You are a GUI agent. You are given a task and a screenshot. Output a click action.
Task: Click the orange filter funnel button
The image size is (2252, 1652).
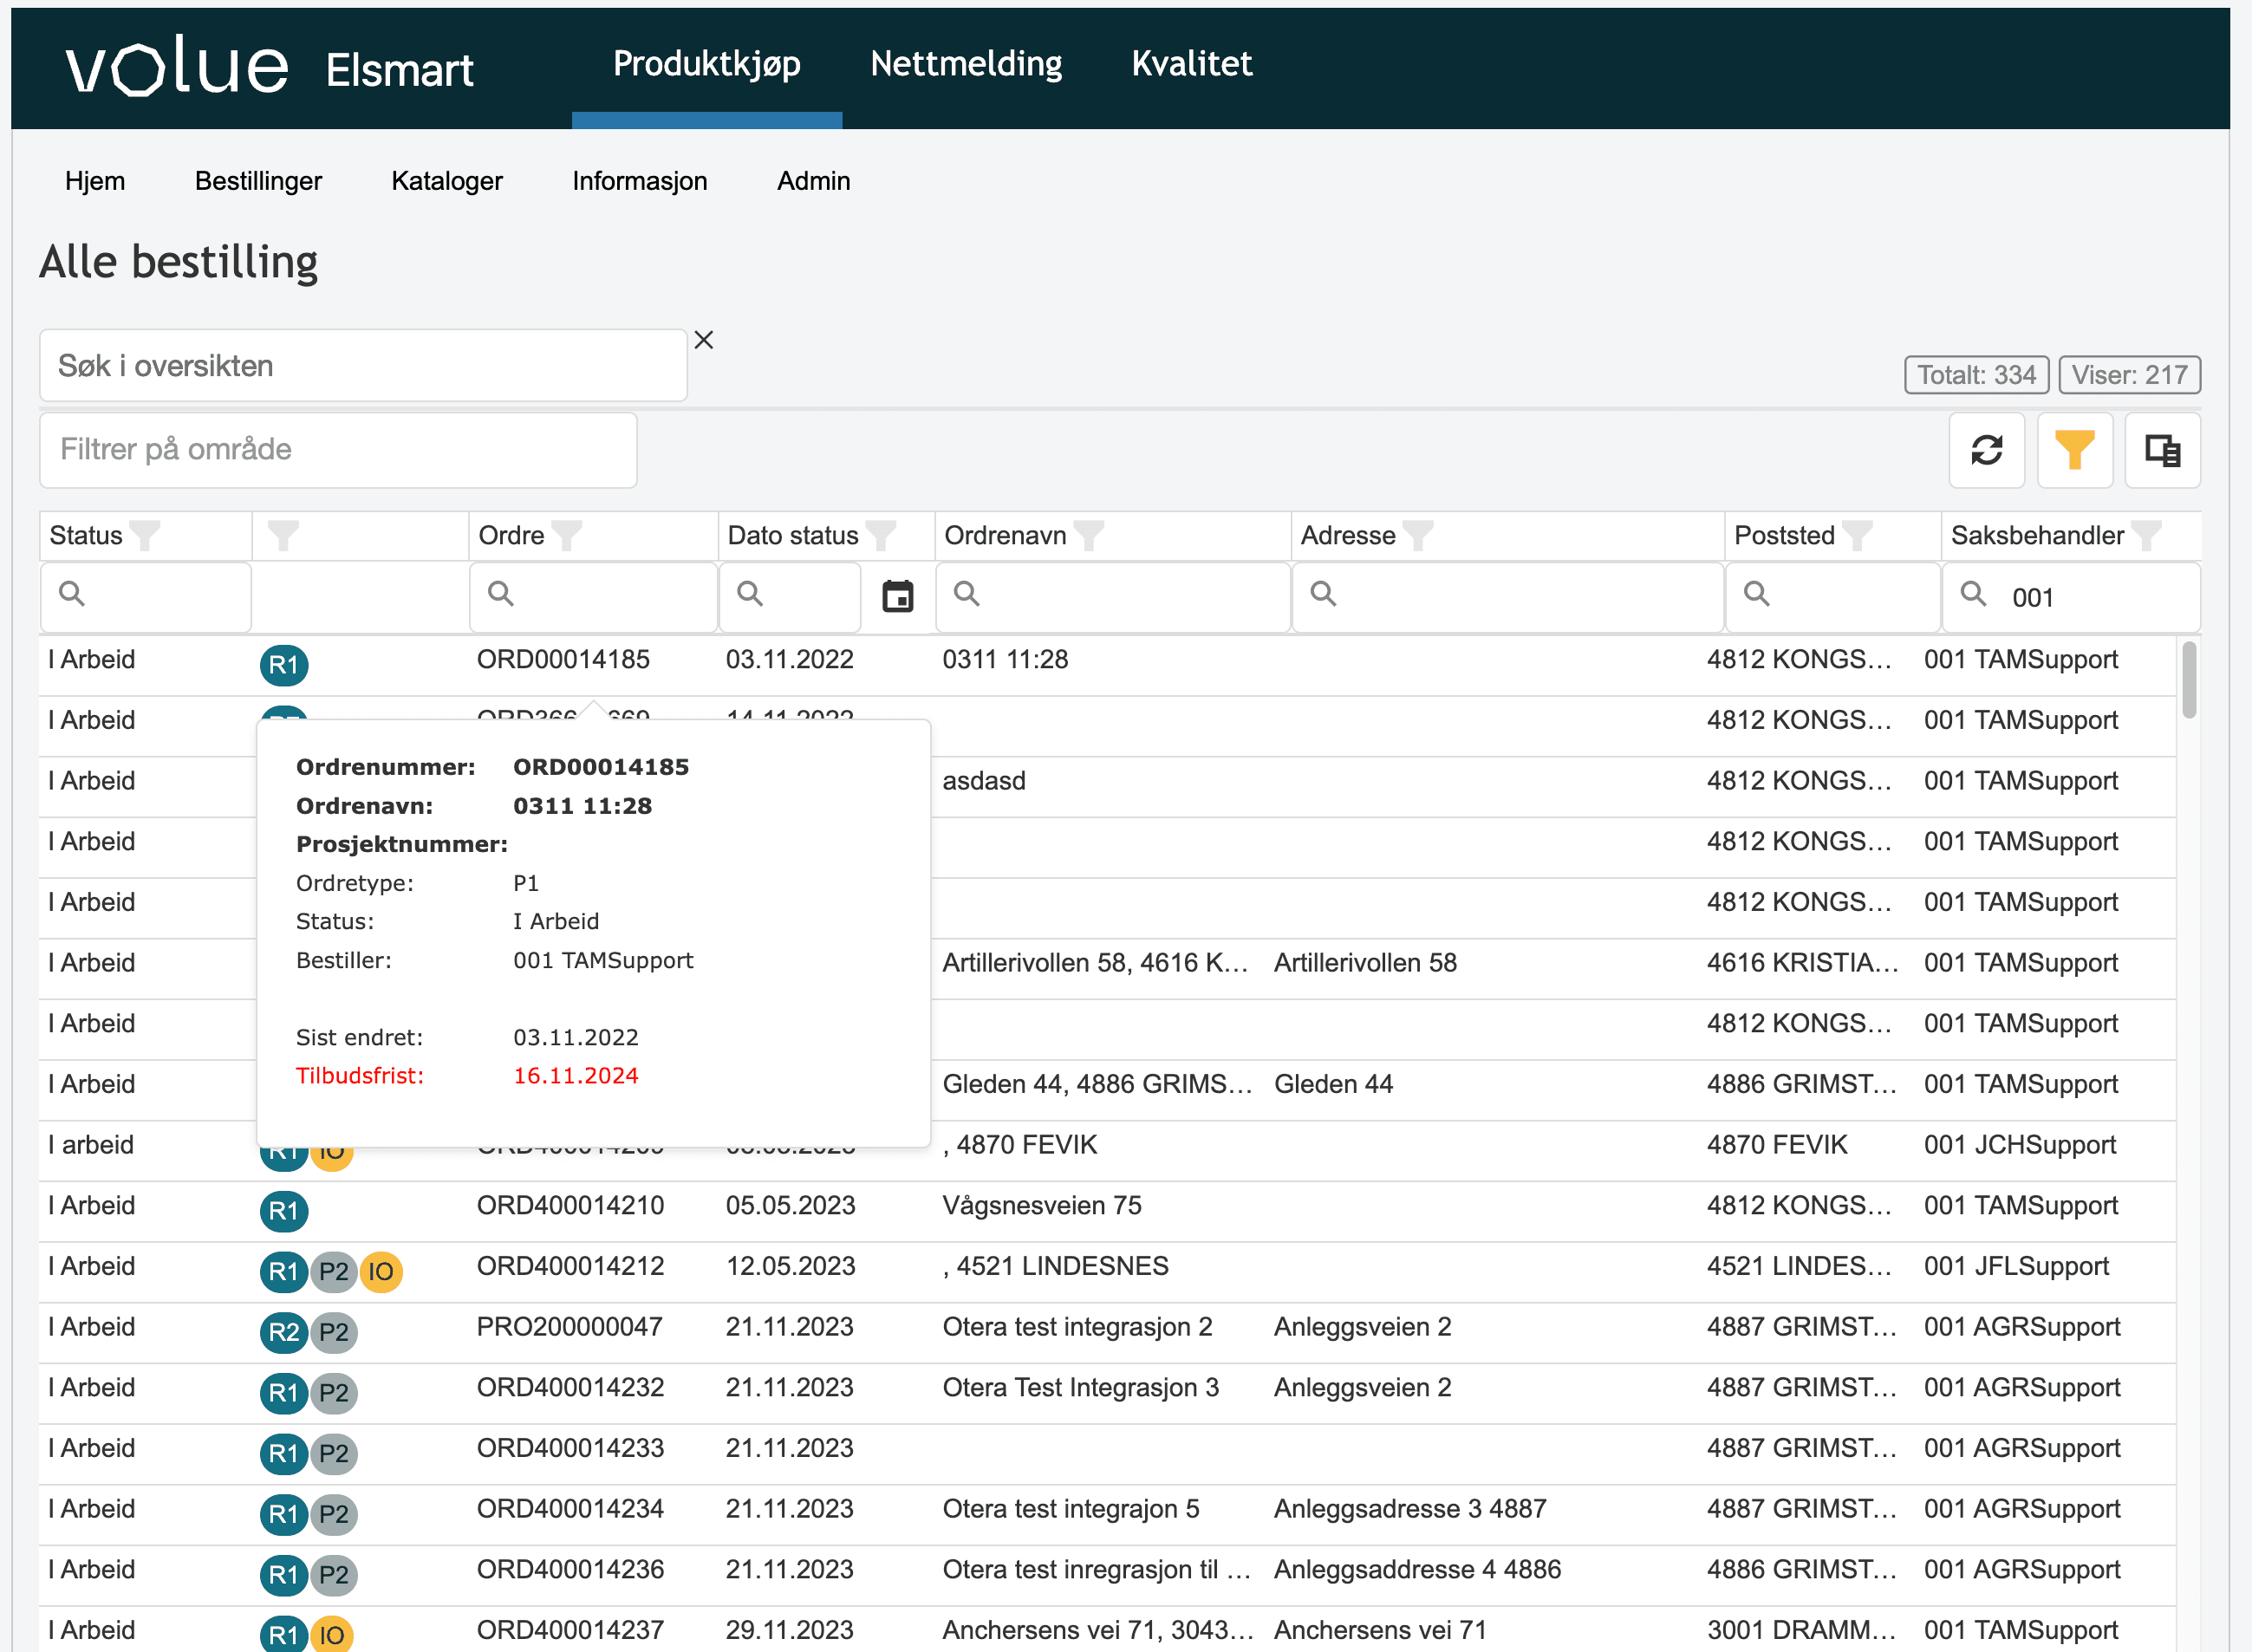point(2074,450)
